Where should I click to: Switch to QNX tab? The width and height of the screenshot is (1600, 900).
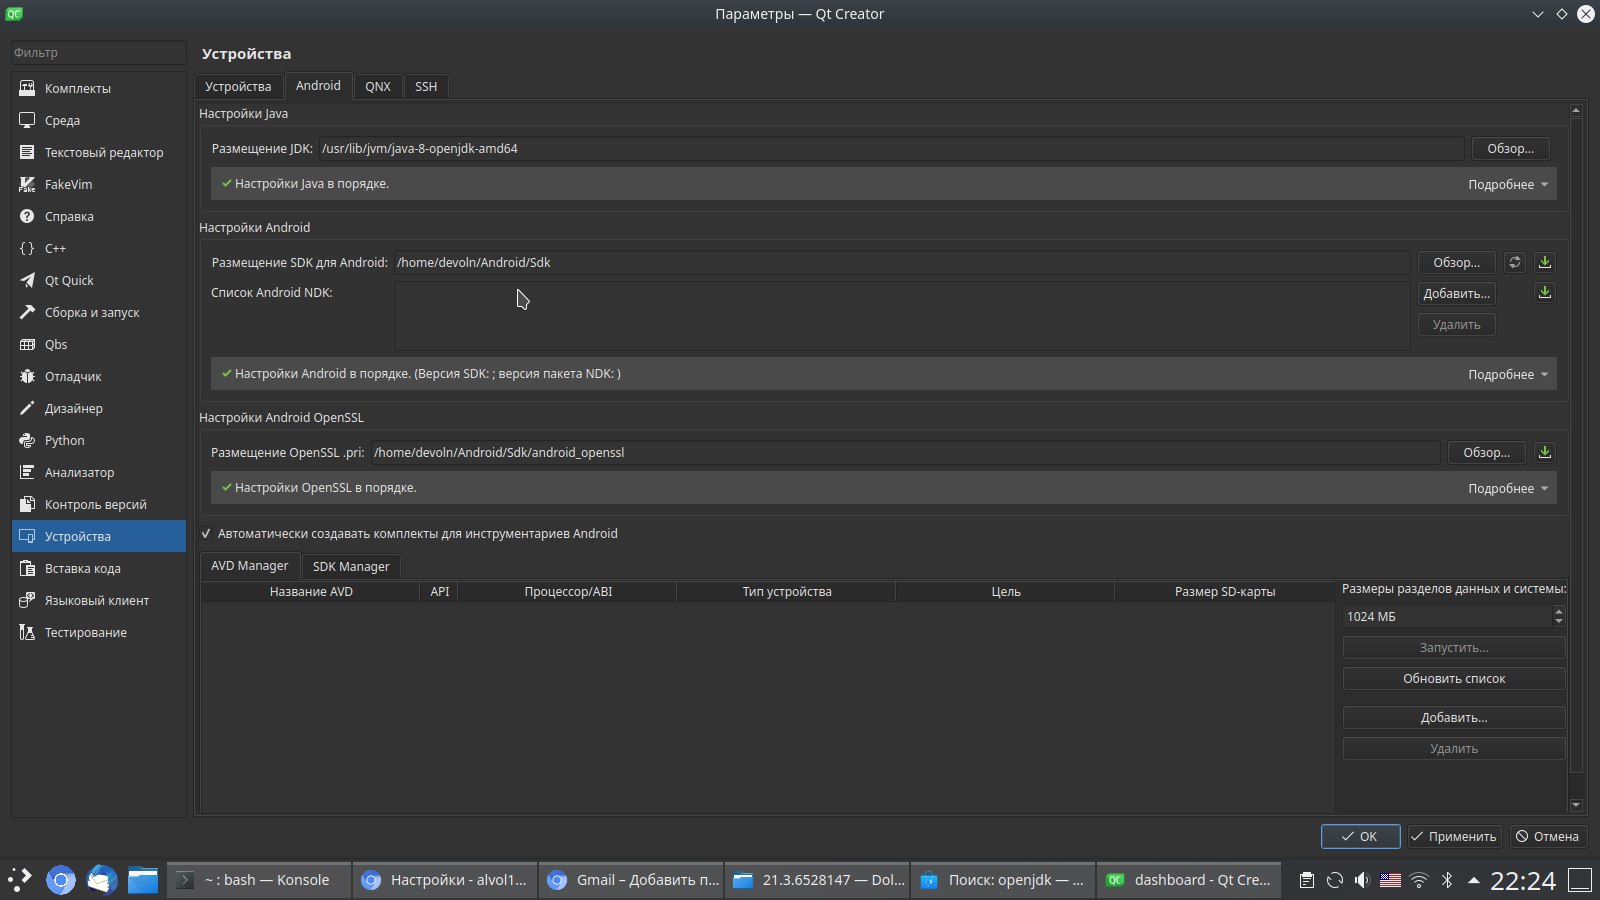point(378,86)
